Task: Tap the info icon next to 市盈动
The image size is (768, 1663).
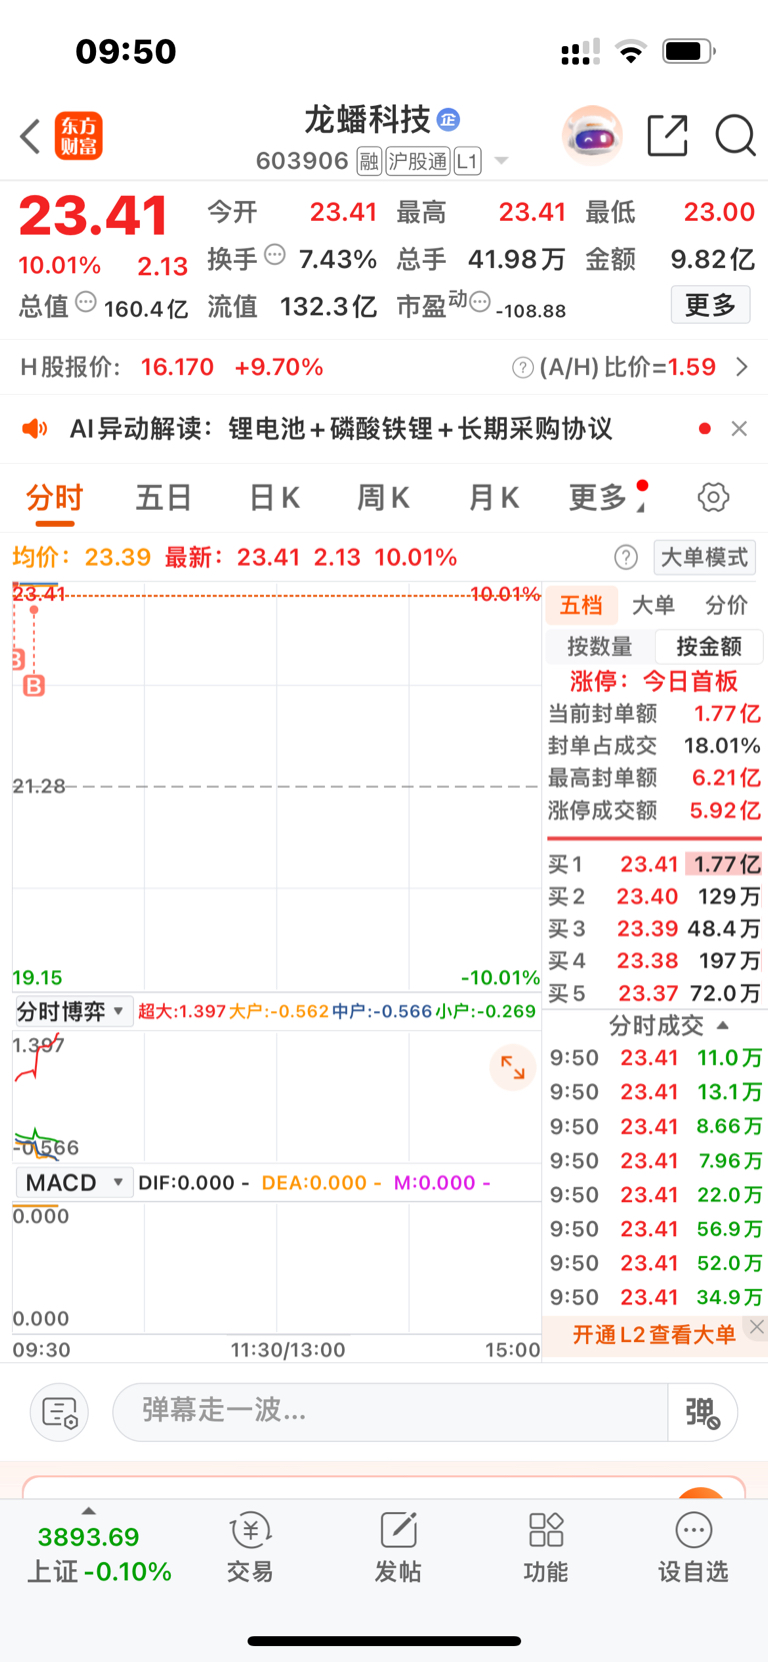Action: pyautogui.click(x=480, y=301)
